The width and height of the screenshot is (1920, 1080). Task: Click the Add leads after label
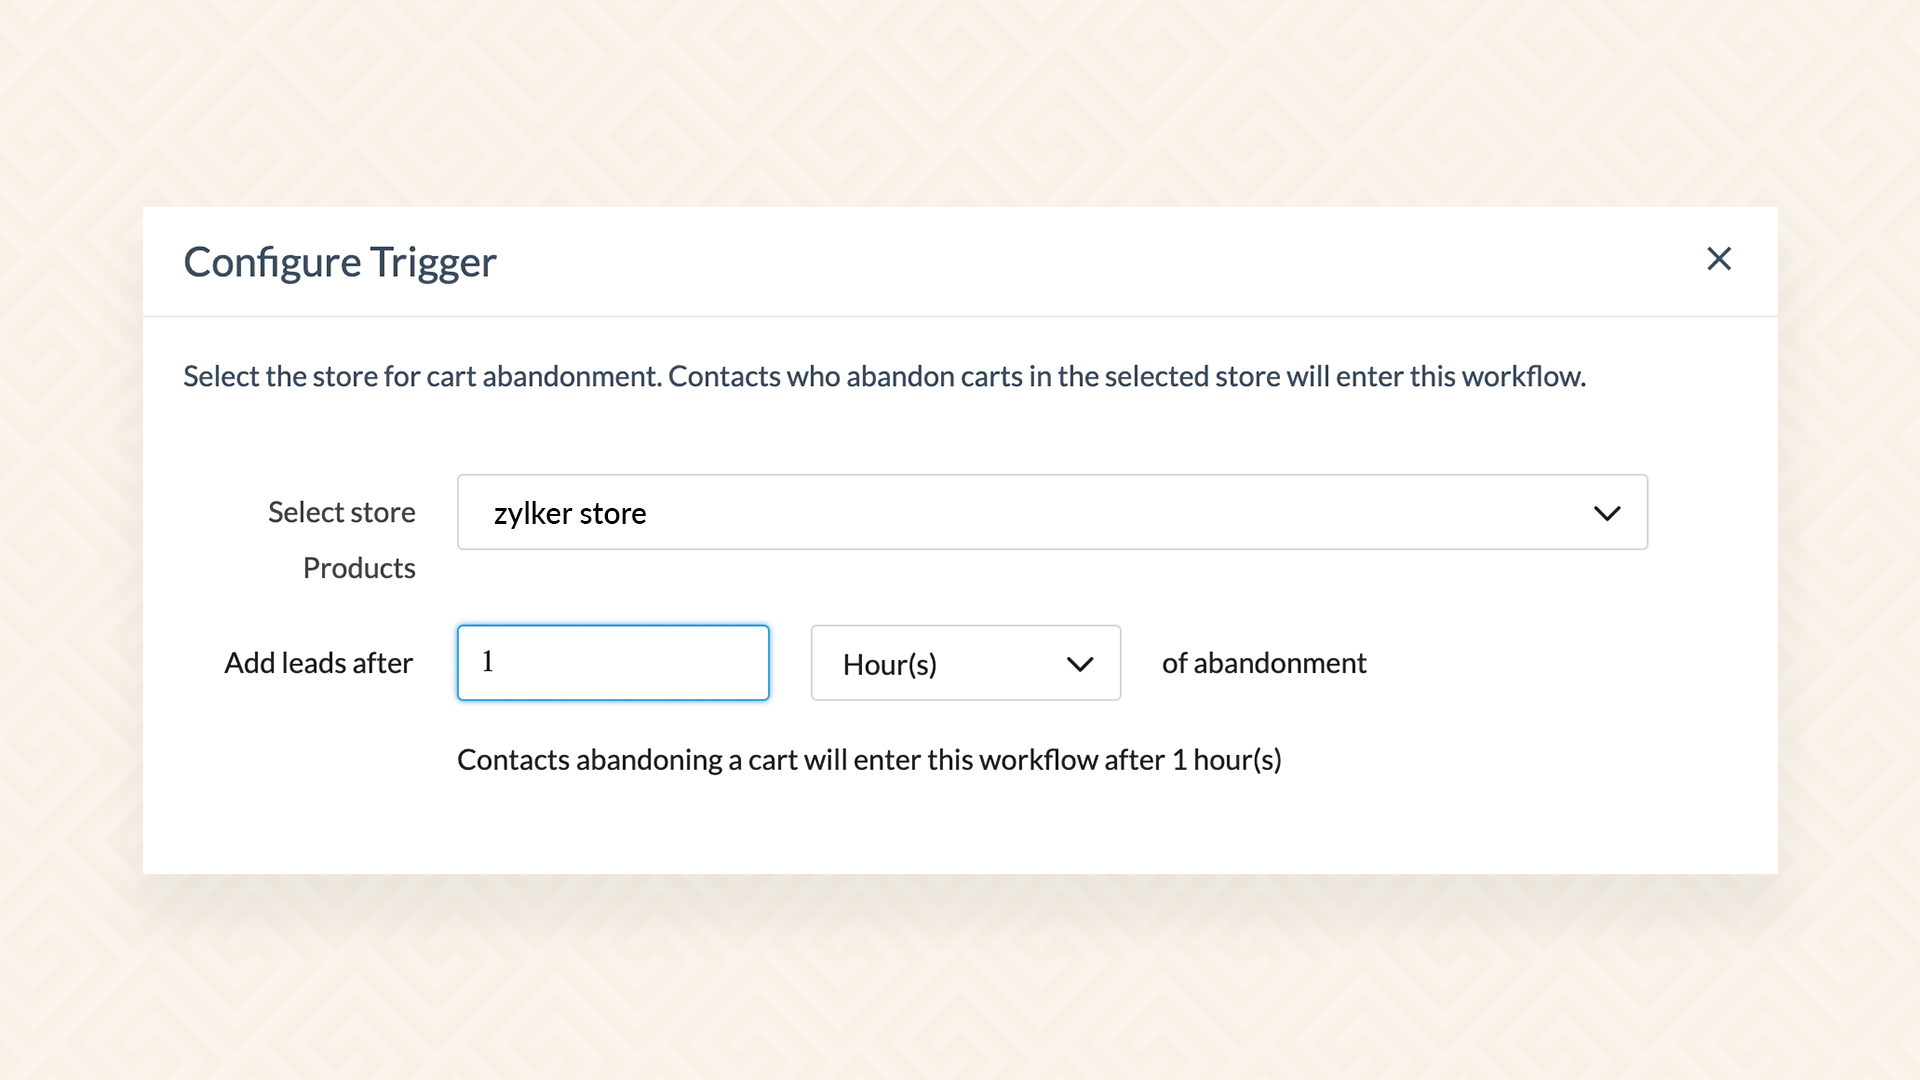[x=318, y=663]
